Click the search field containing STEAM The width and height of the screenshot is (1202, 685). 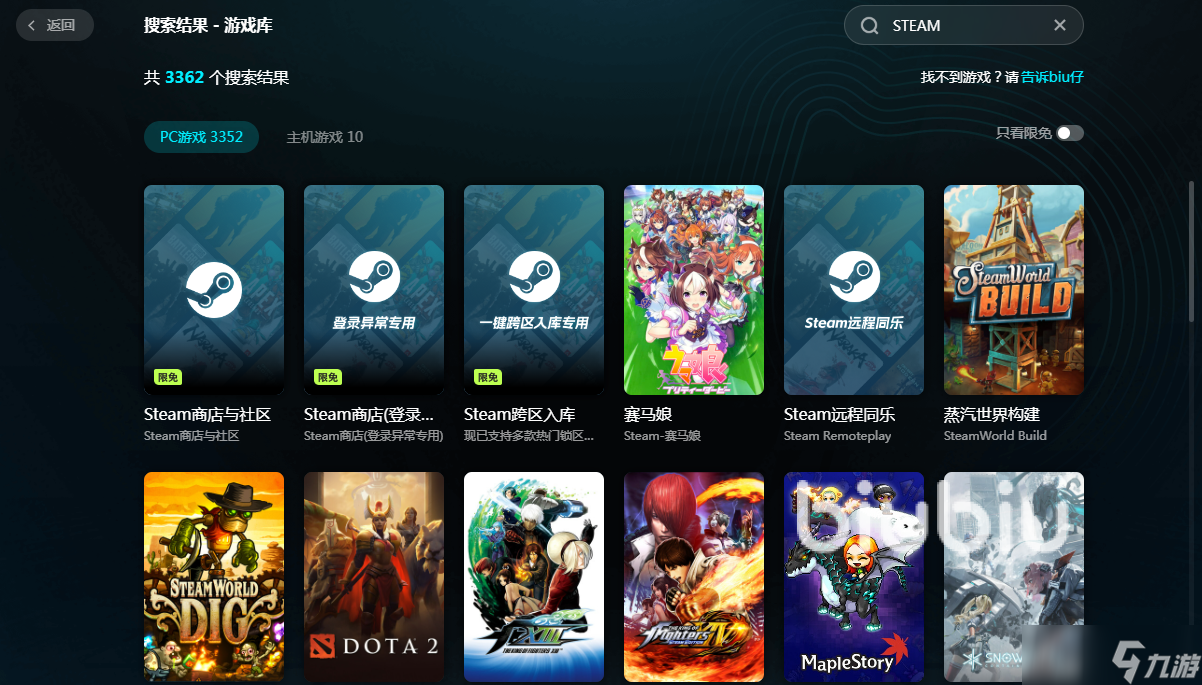(x=960, y=26)
